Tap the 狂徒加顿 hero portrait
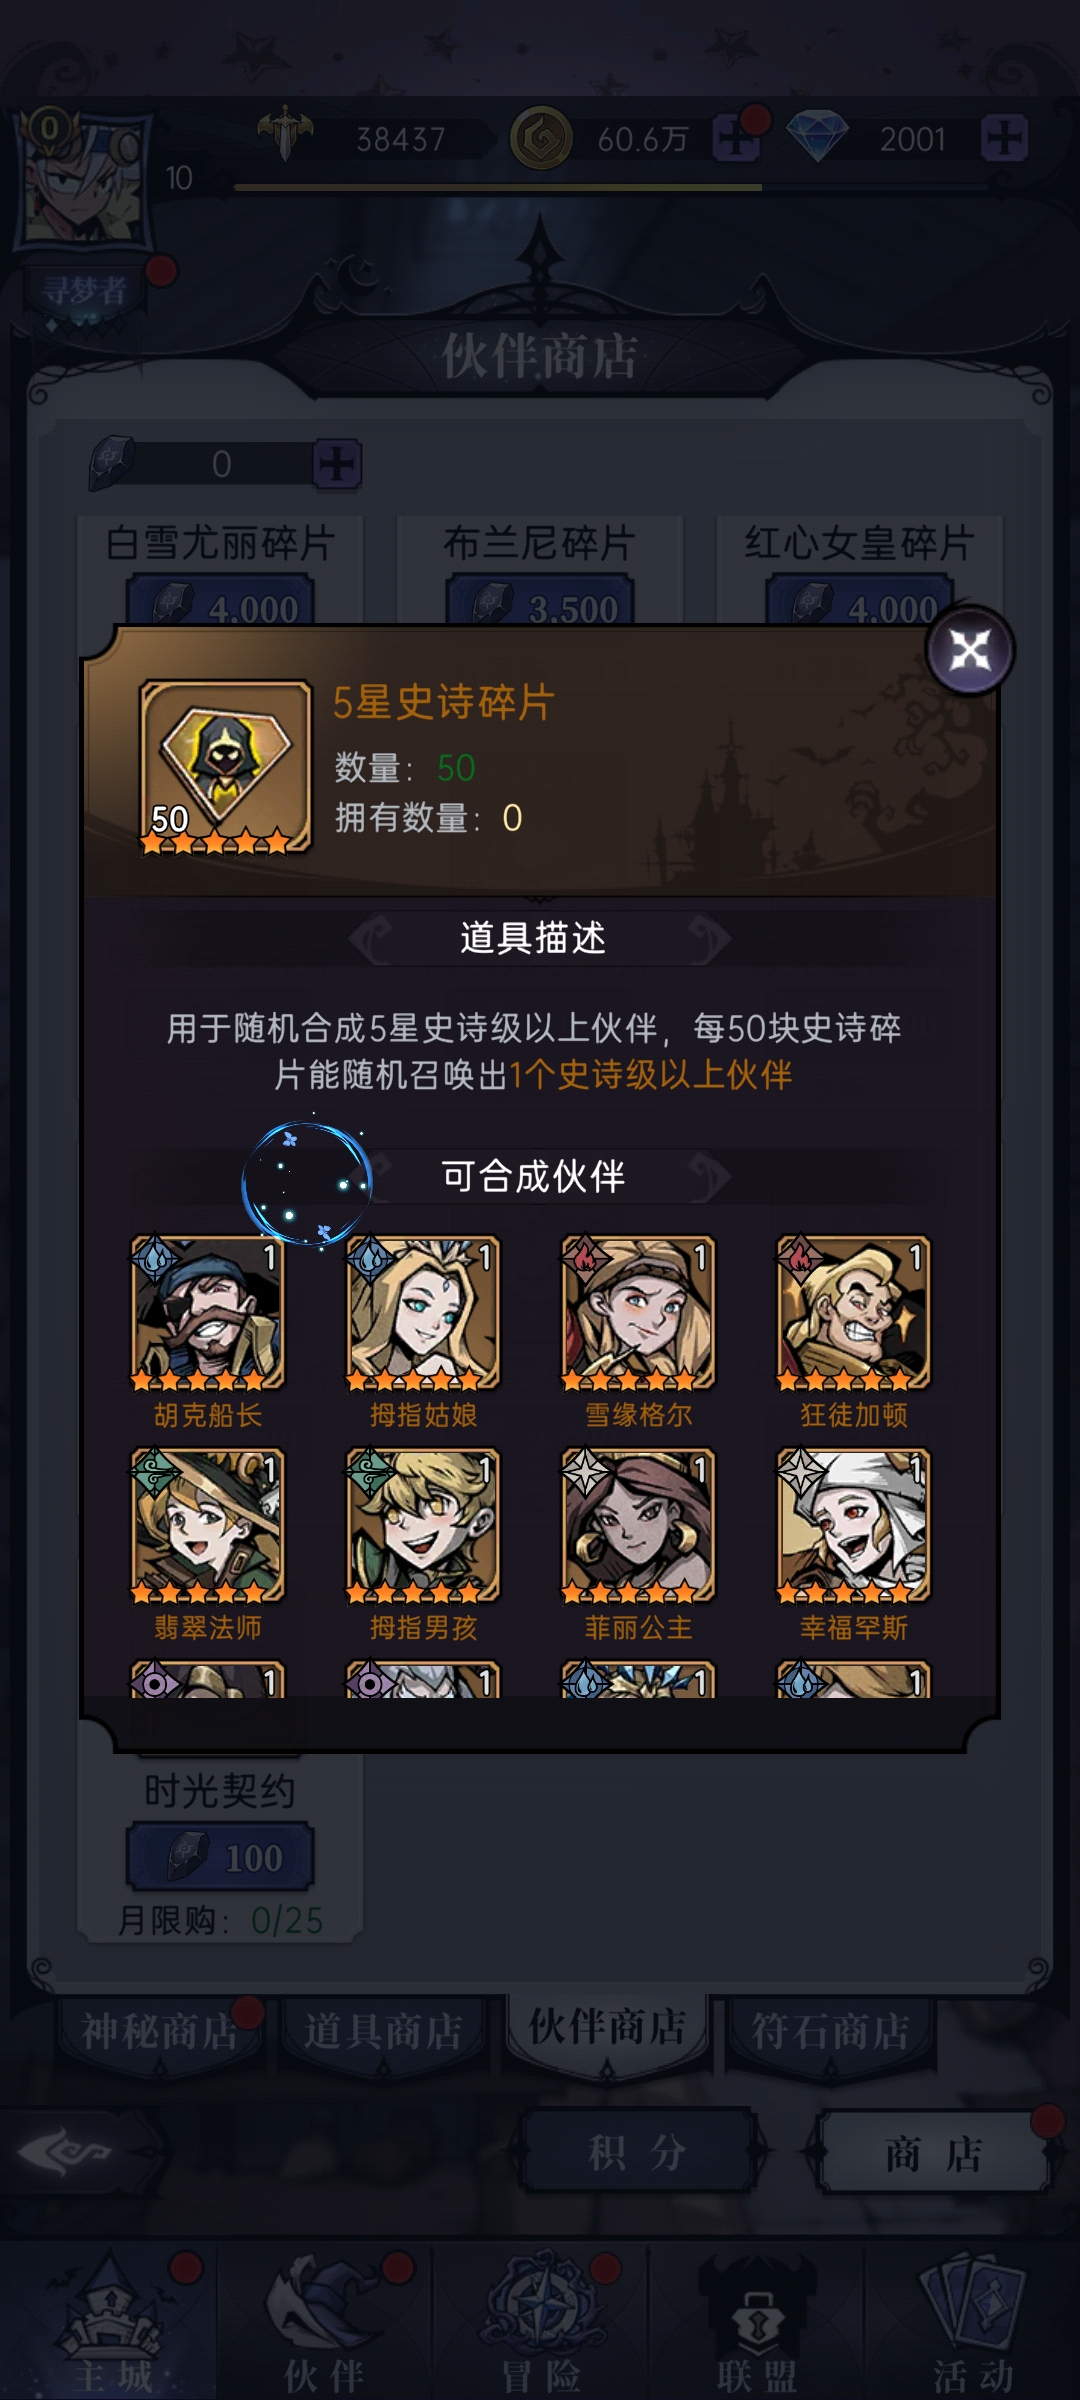The height and width of the screenshot is (2400, 1080). coord(854,1313)
